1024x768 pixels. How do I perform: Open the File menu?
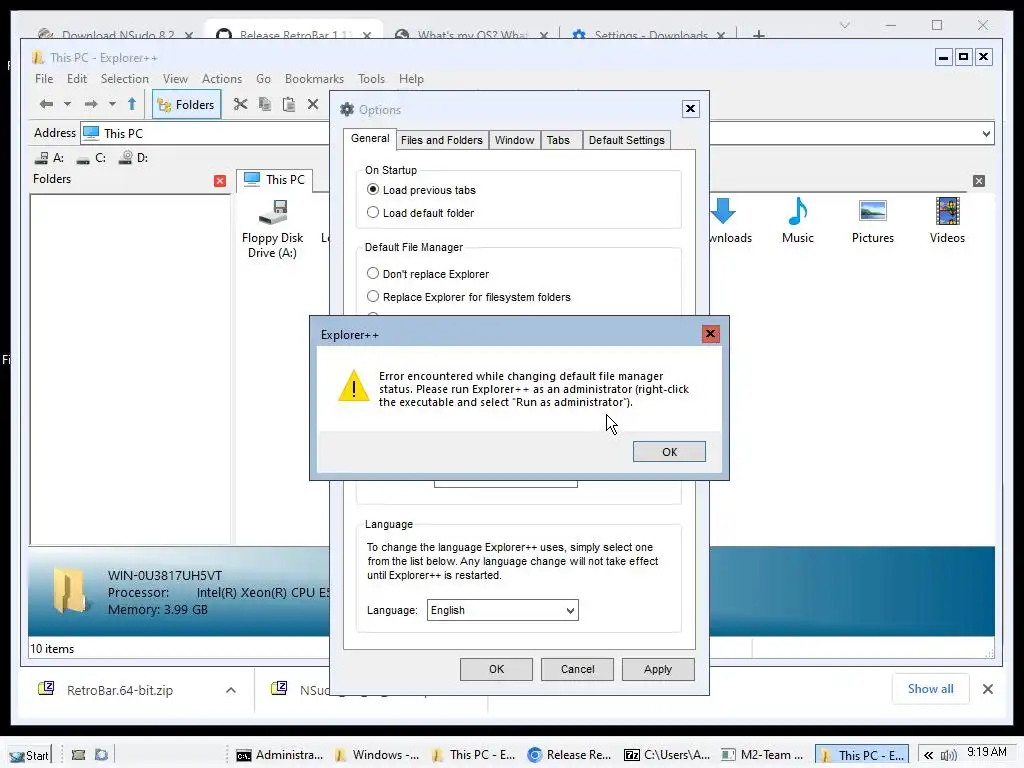[44, 78]
